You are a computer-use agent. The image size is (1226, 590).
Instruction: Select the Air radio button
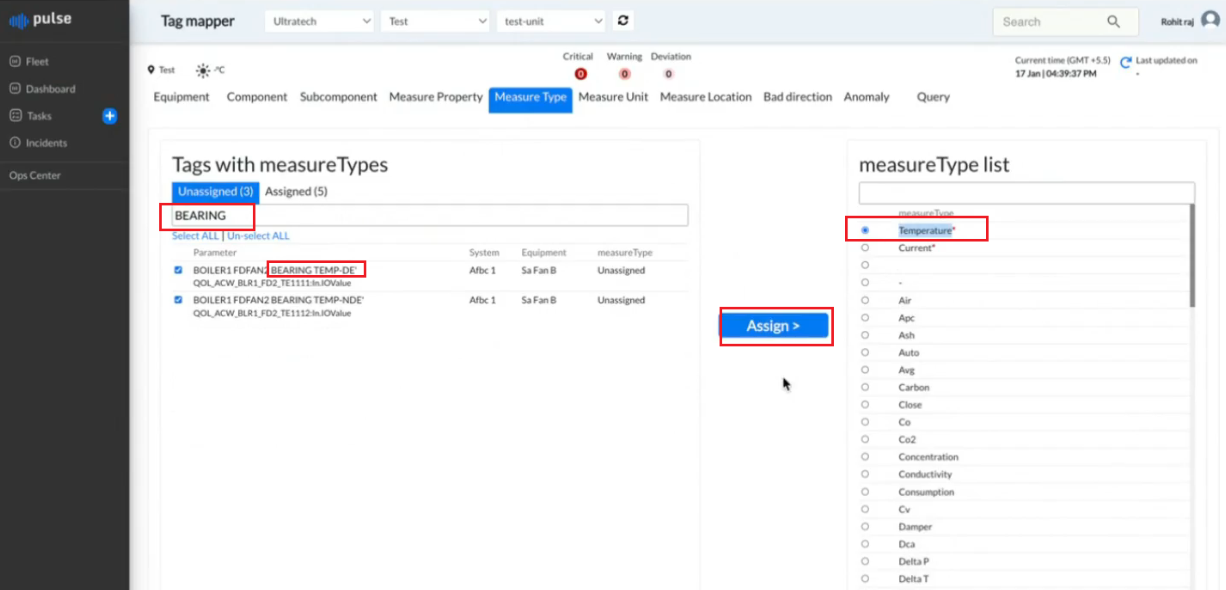click(865, 300)
